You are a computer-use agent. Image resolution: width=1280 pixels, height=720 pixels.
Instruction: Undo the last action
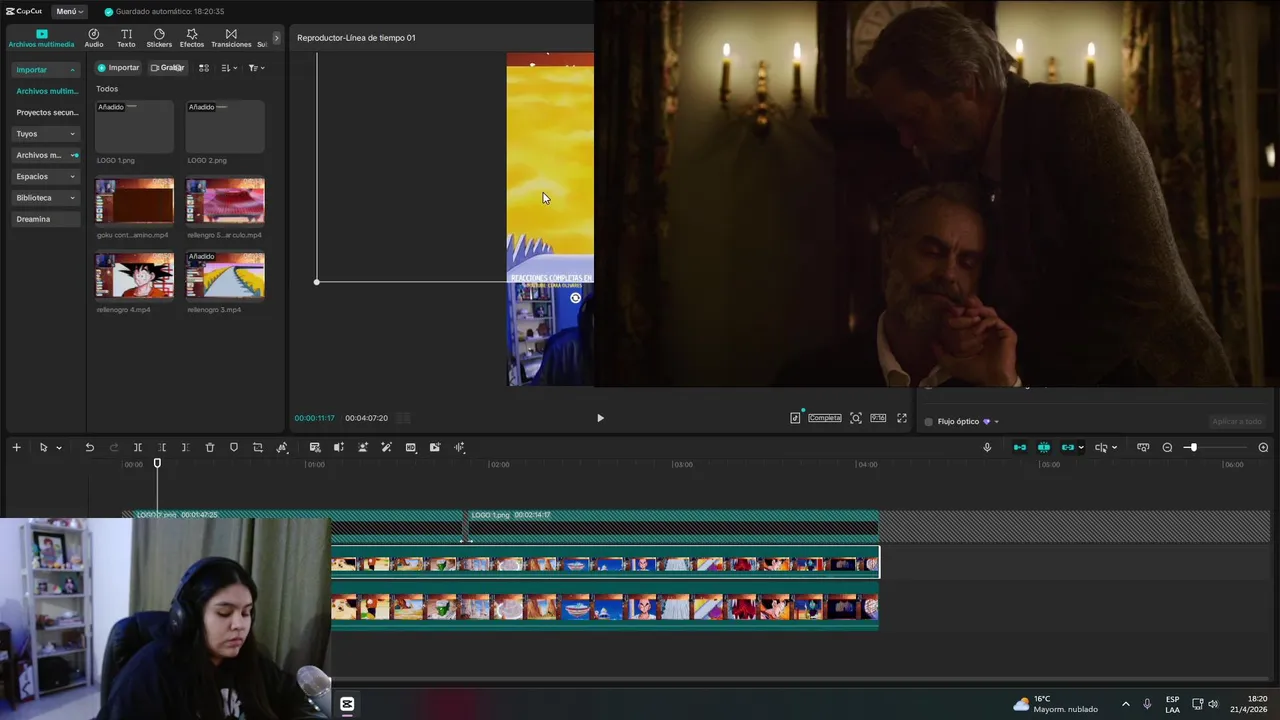pyautogui.click(x=89, y=447)
